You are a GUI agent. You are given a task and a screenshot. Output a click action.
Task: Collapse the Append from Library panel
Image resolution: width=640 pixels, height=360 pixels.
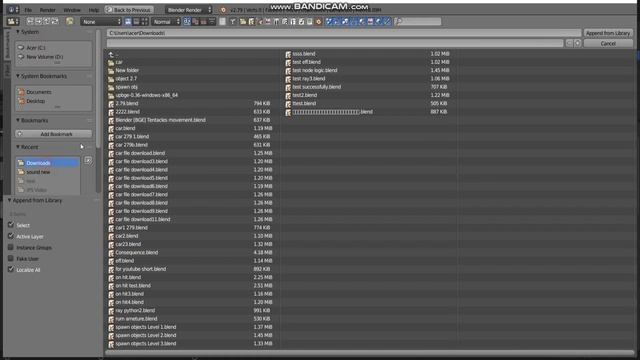tap(9, 200)
